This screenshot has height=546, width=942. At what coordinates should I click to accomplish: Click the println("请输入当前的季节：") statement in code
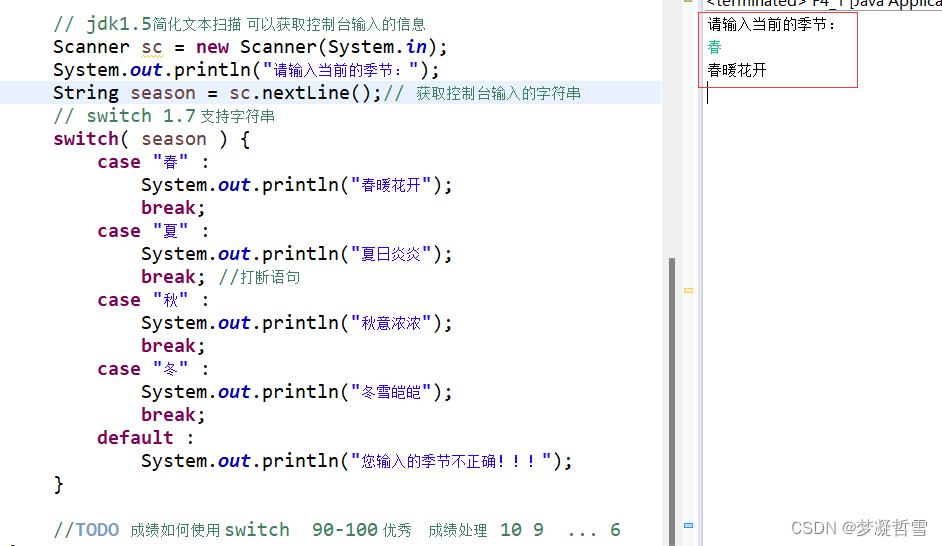[x=246, y=70]
